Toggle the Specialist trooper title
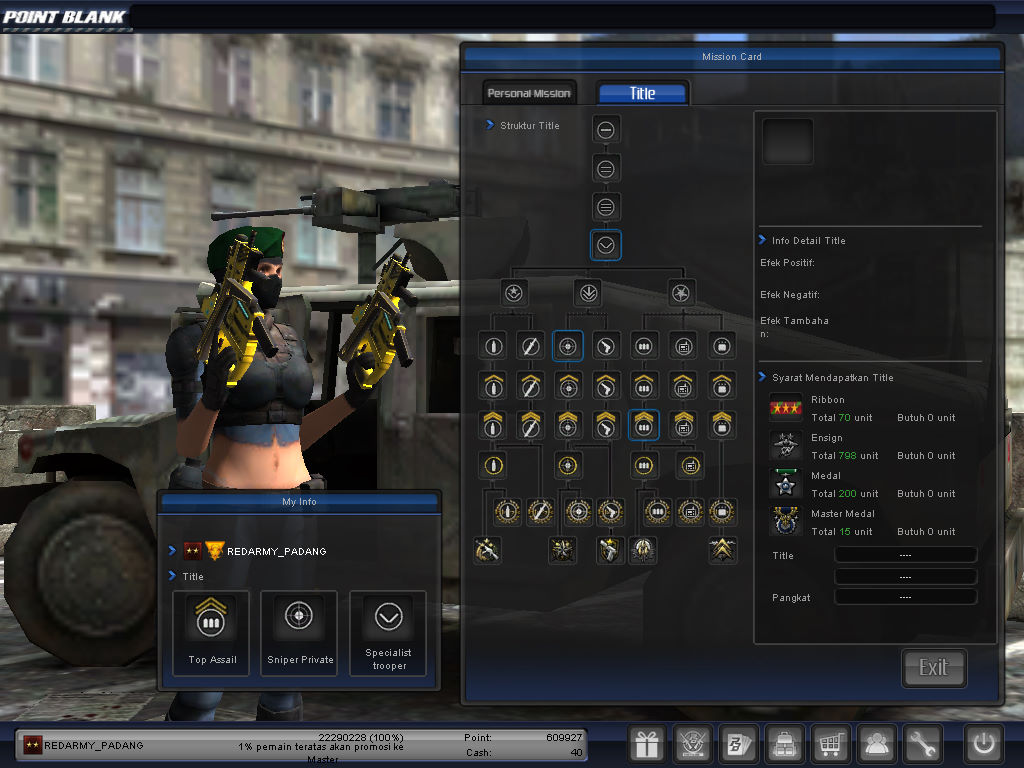 (x=387, y=630)
